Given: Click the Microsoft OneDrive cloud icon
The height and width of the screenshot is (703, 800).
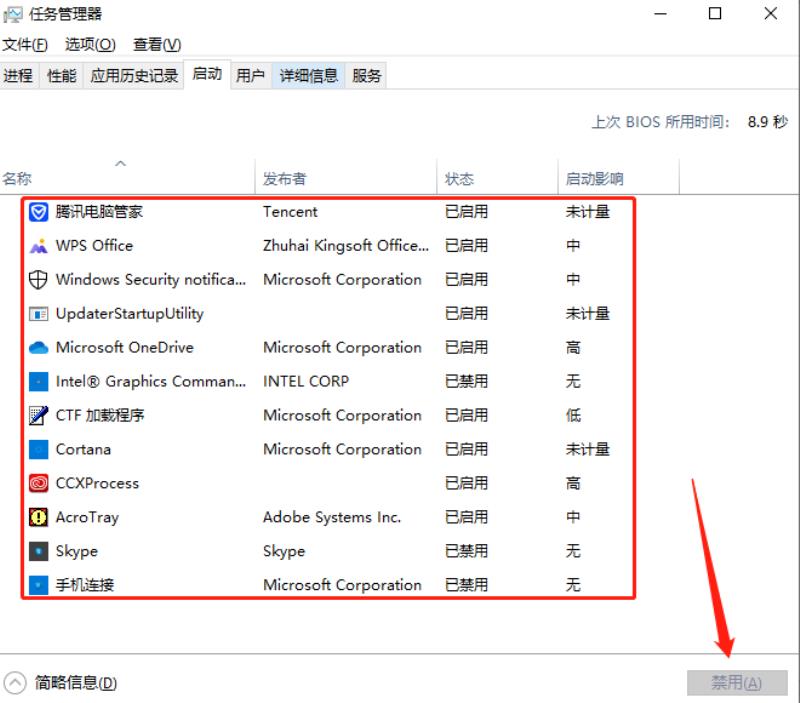Looking at the screenshot, I should pyautogui.click(x=38, y=348).
